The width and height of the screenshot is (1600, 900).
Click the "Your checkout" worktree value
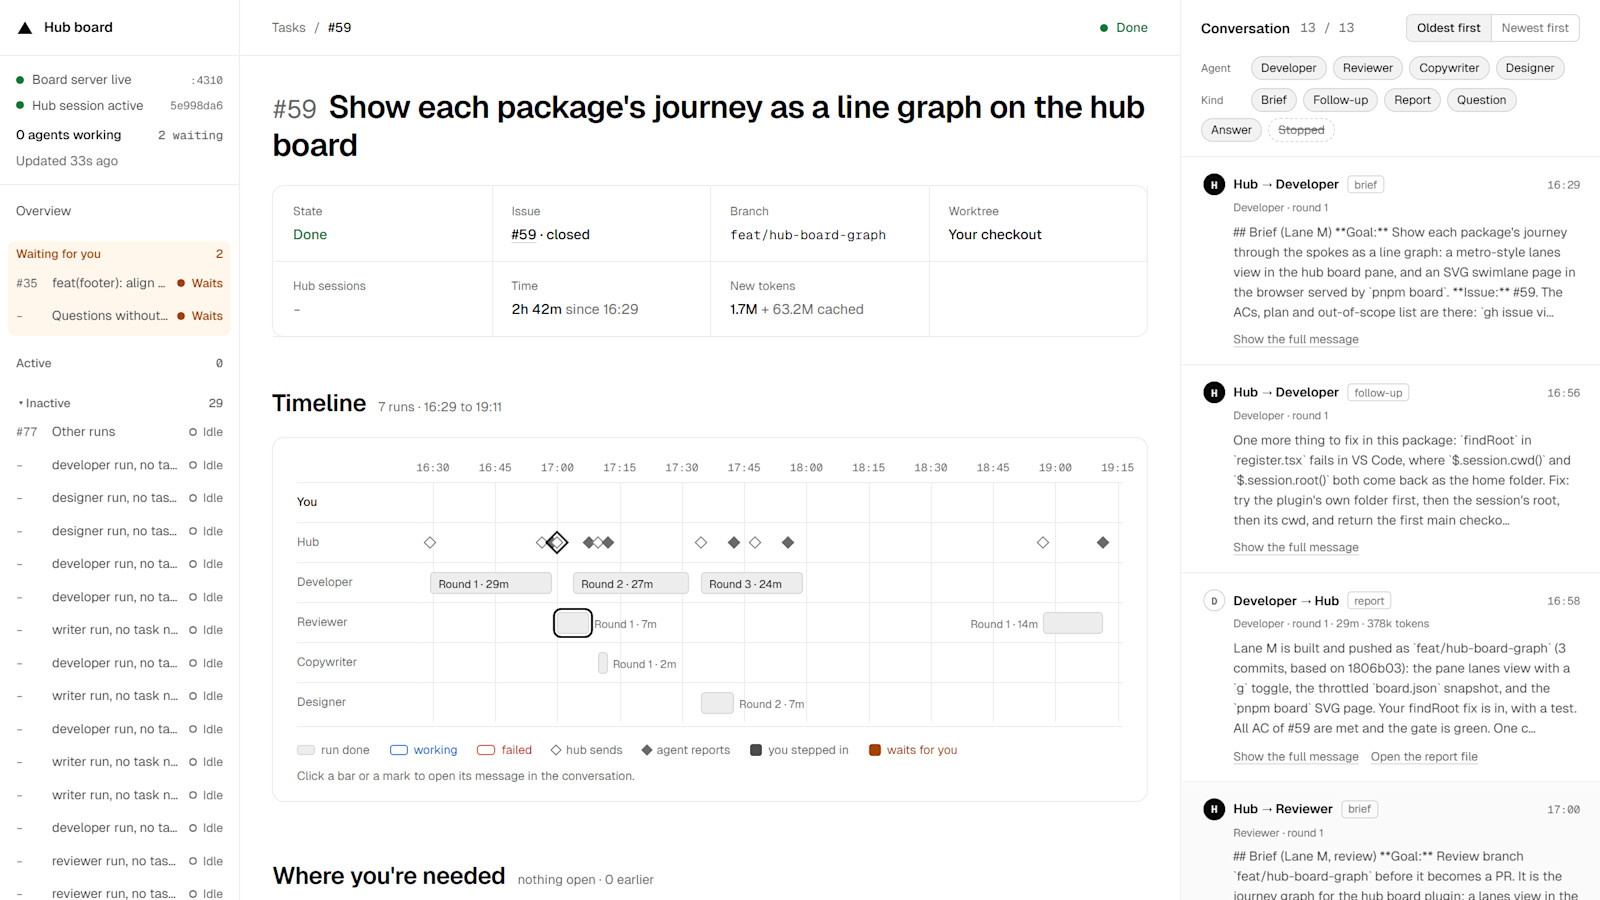(x=995, y=235)
